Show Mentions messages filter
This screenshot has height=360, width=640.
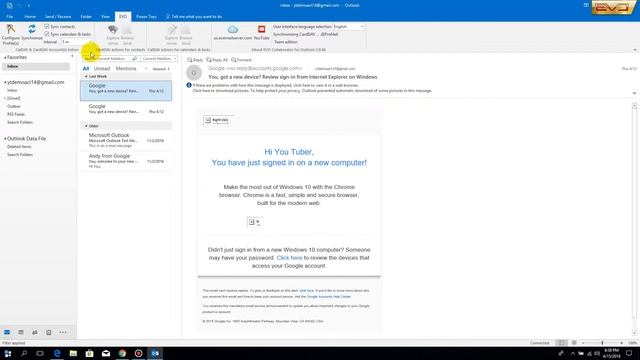[x=126, y=69]
